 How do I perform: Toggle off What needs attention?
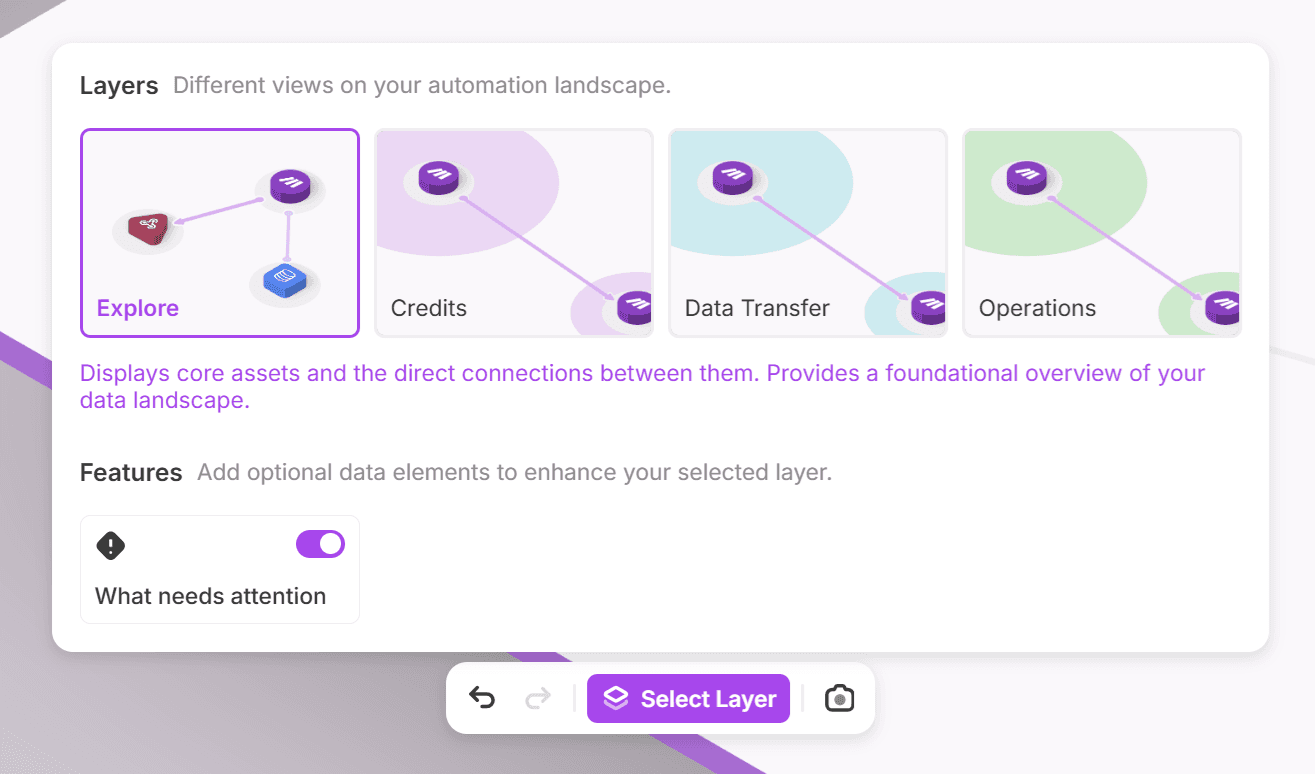[320, 544]
